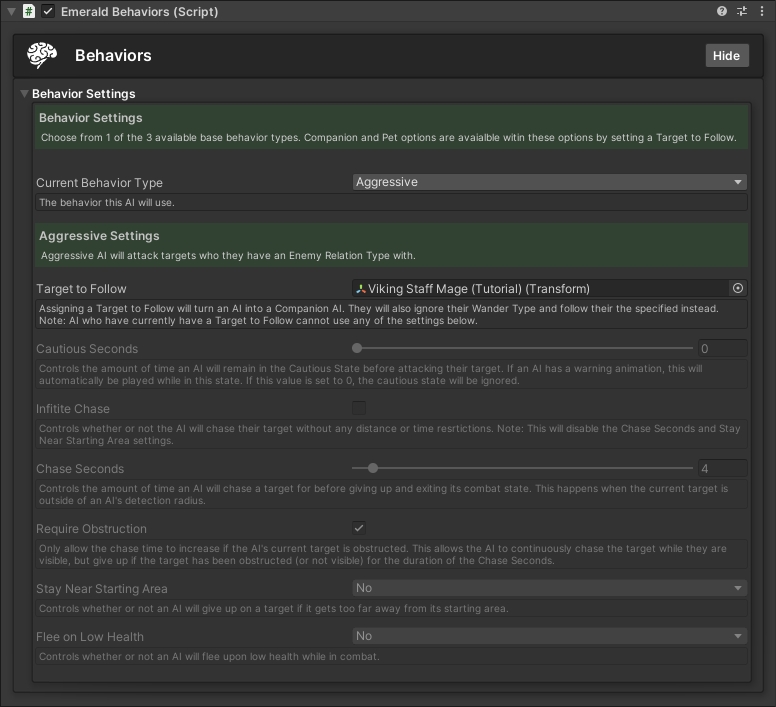Disable the Emerald Behaviors component checkbox
The width and height of the screenshot is (776, 707).
(x=48, y=11)
